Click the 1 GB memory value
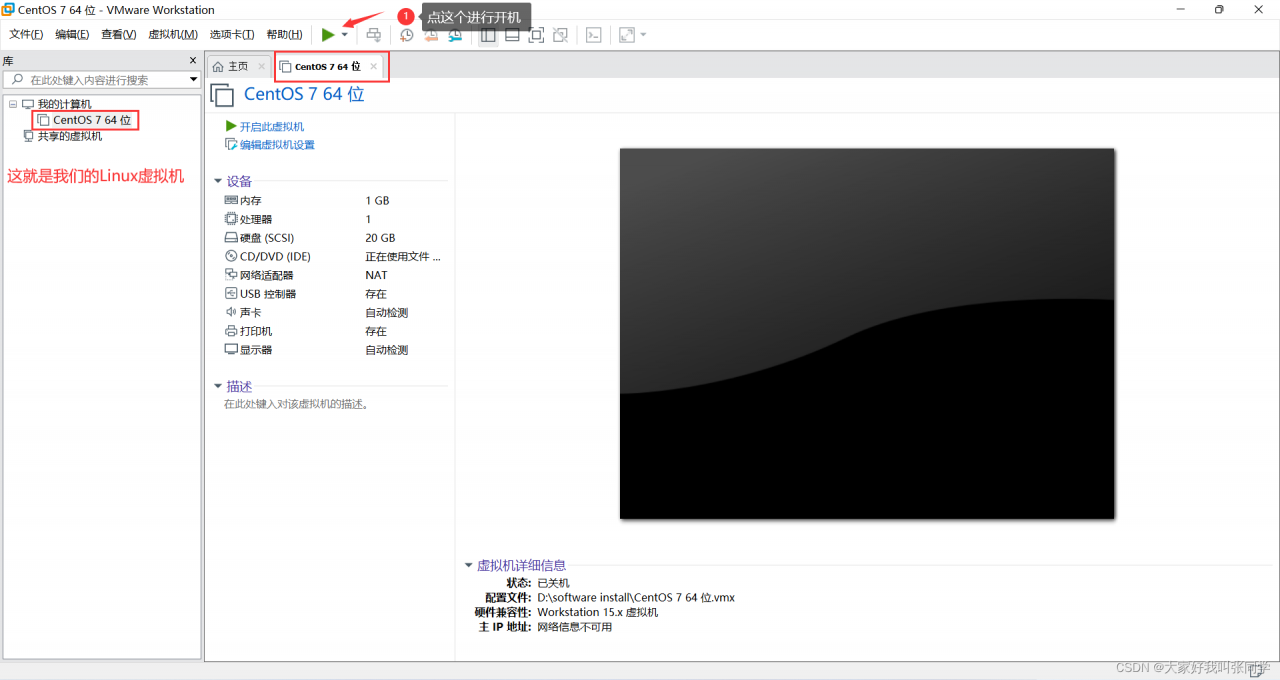This screenshot has height=680, width=1280. pos(377,201)
